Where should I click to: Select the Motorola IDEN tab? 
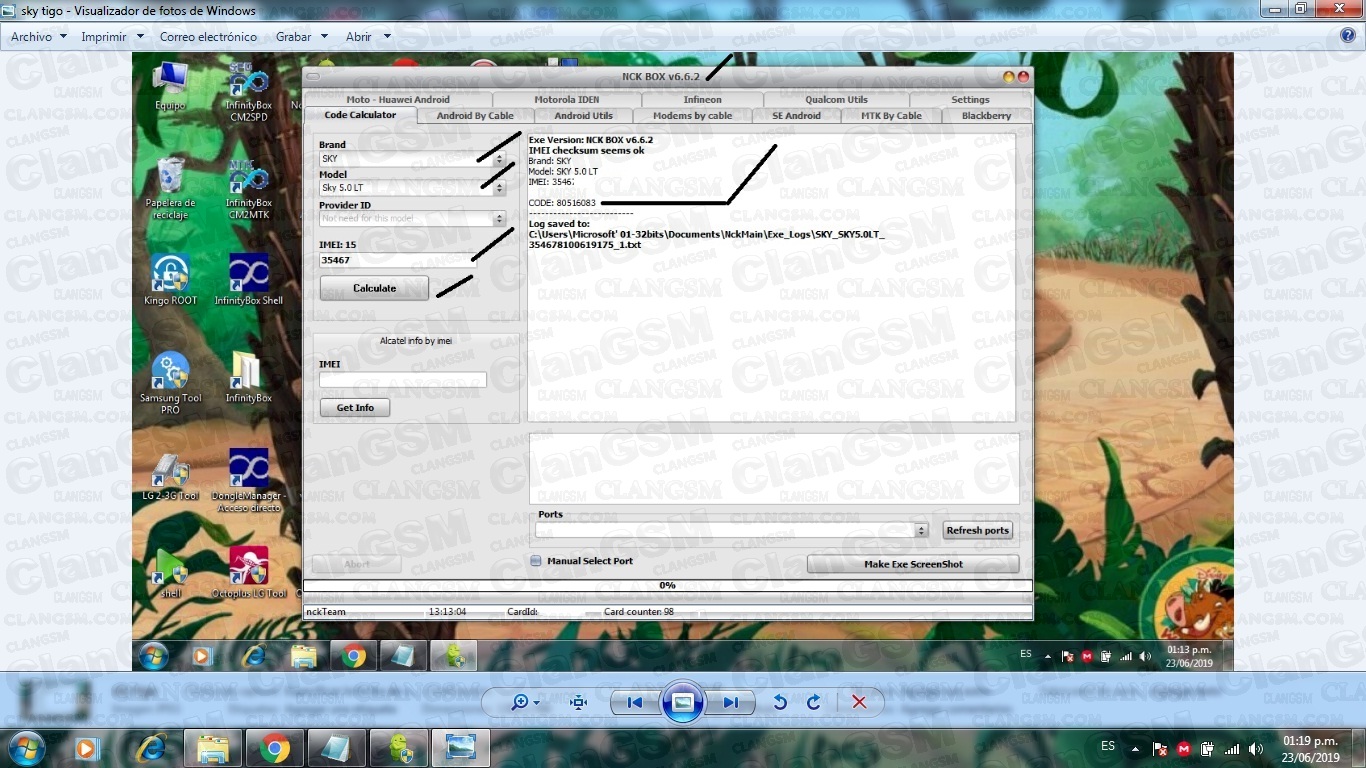click(567, 100)
